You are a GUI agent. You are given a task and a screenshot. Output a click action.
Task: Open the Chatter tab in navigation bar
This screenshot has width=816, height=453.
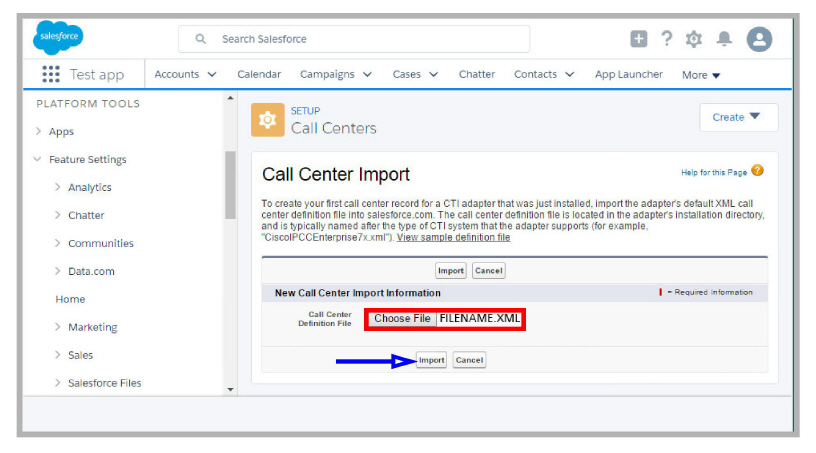[x=477, y=74]
